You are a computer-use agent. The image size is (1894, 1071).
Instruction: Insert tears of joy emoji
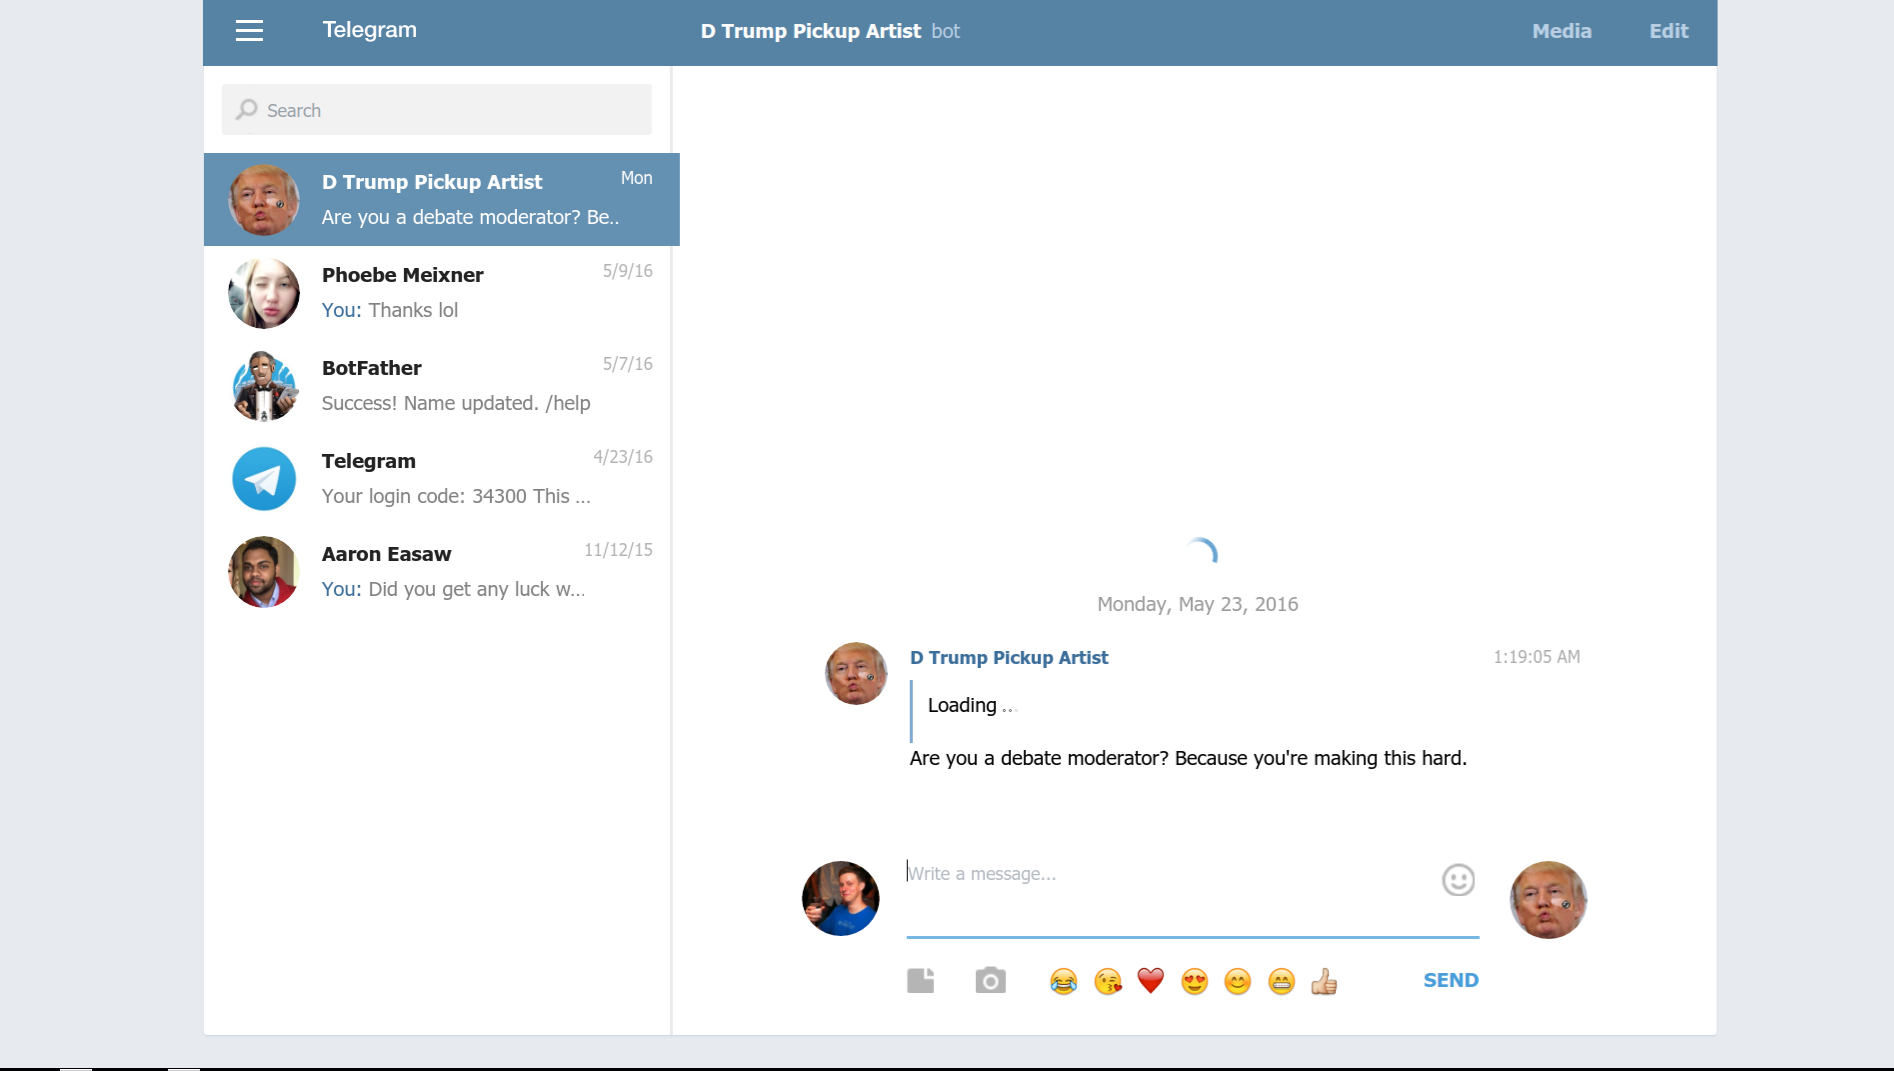coord(1063,982)
